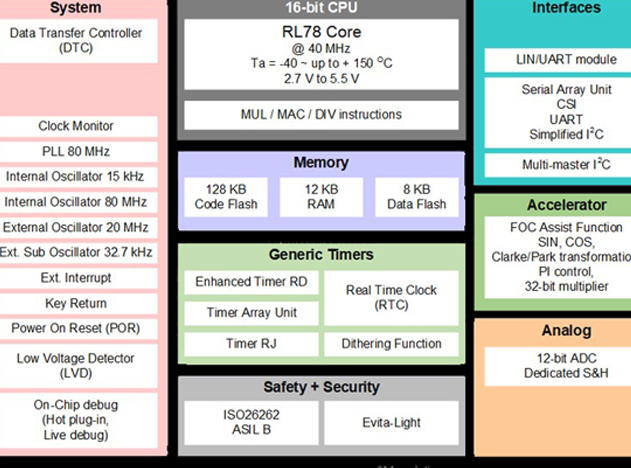Click the 12 KB RAM block

pyautogui.click(x=321, y=197)
